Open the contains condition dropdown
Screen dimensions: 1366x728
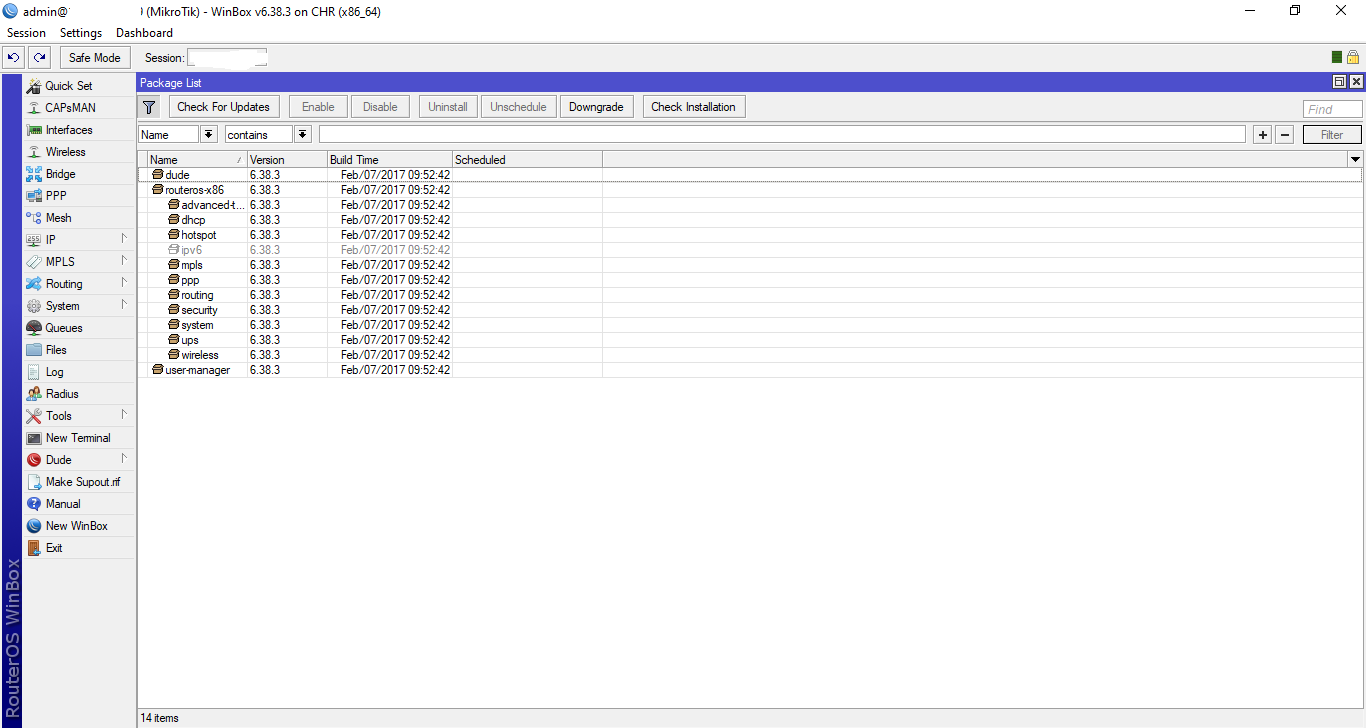[x=303, y=134]
